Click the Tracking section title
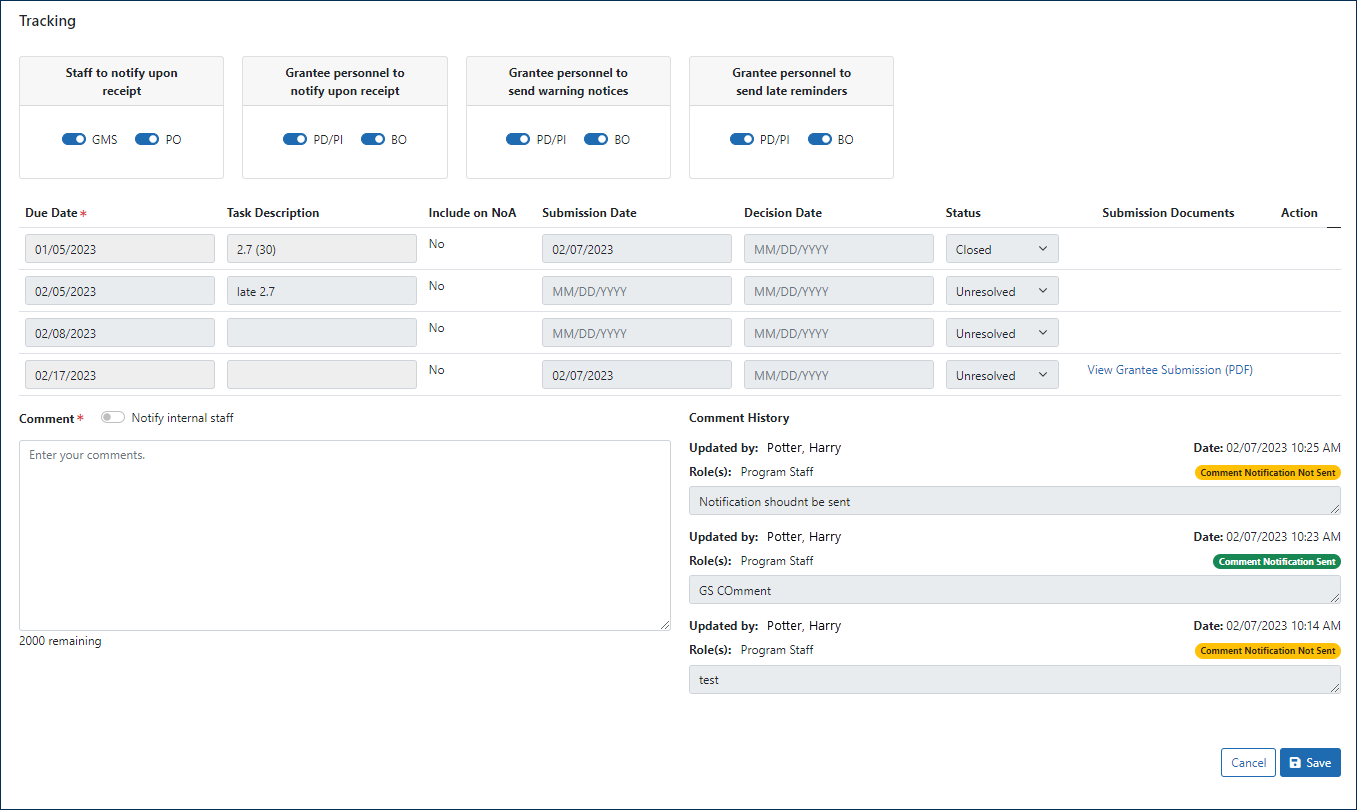The width and height of the screenshot is (1357, 810). pos(47,21)
